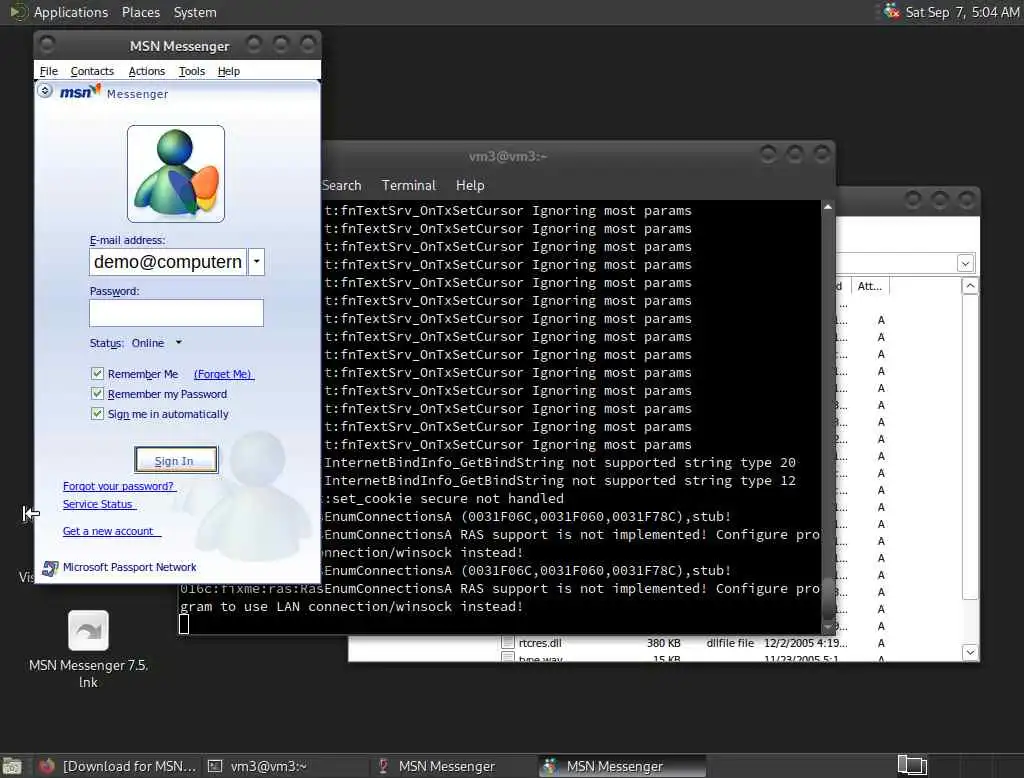Click into the E-mail address field
This screenshot has height=778, width=1024.
168,262
